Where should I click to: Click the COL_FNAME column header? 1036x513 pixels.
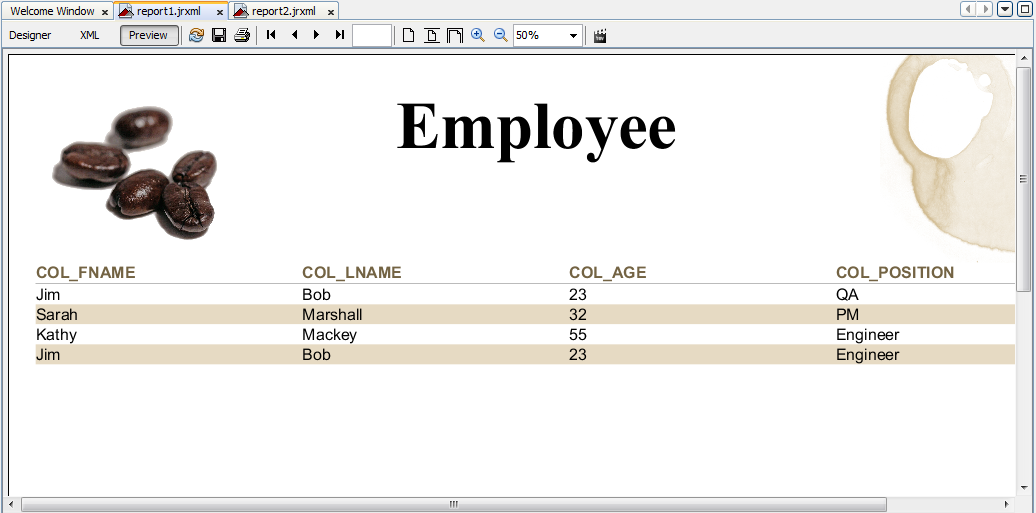tap(85, 272)
